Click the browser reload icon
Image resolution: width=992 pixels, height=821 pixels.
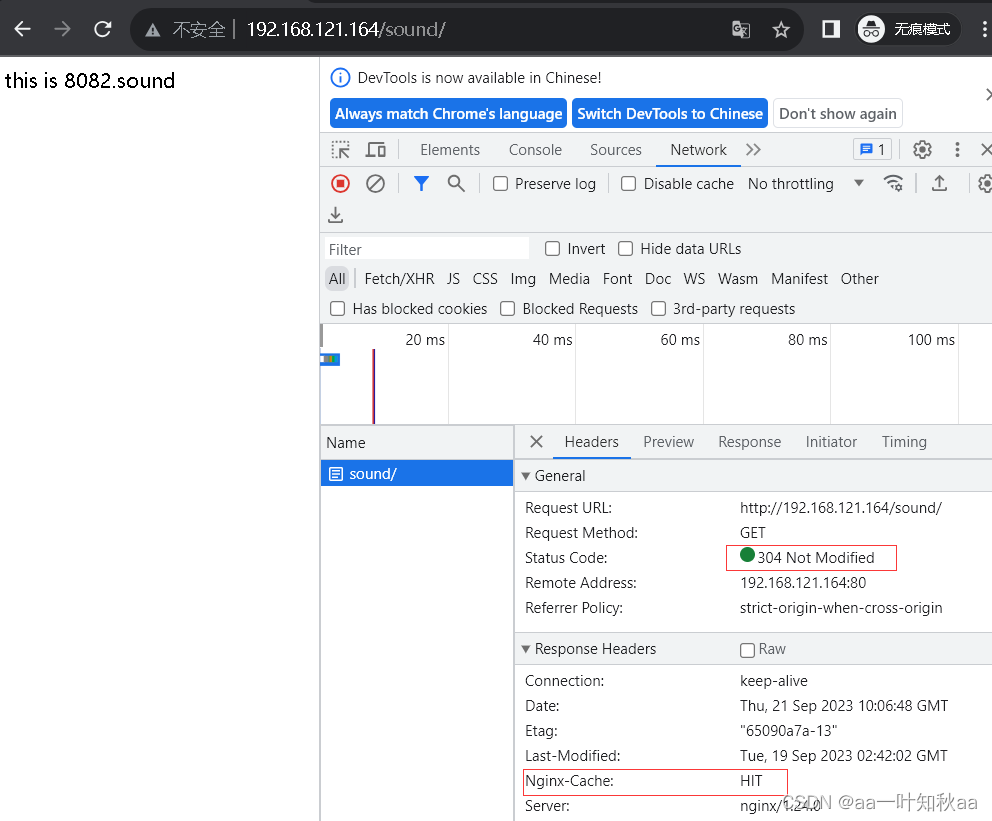(x=102, y=29)
